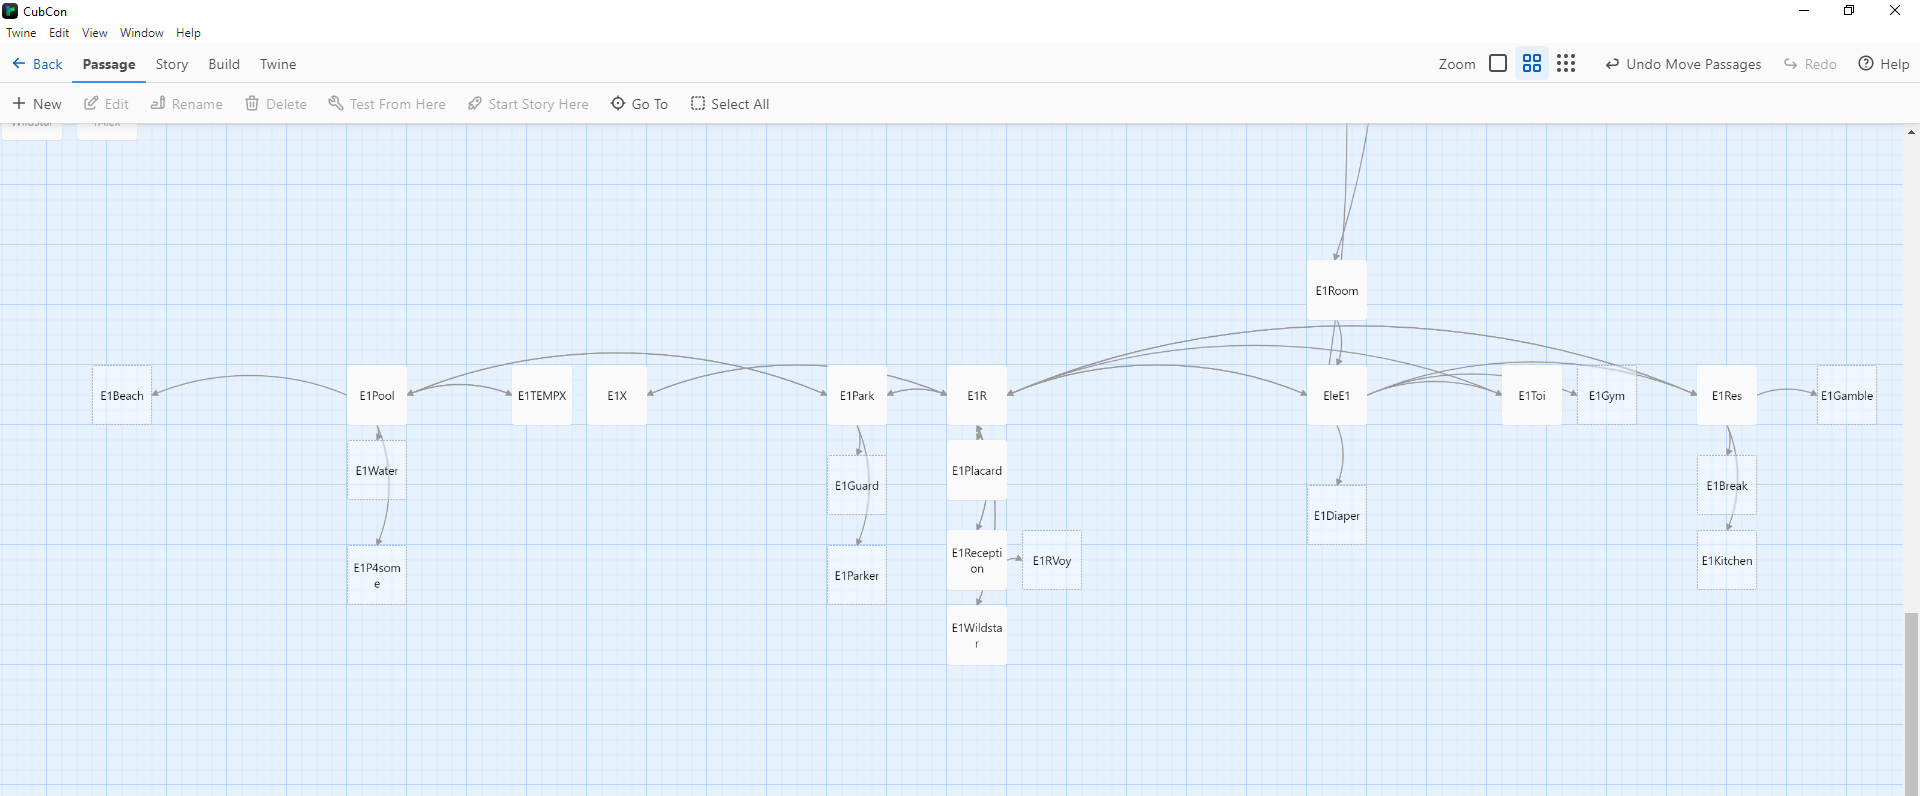Select the E1Pool passage card

pyautogui.click(x=377, y=396)
